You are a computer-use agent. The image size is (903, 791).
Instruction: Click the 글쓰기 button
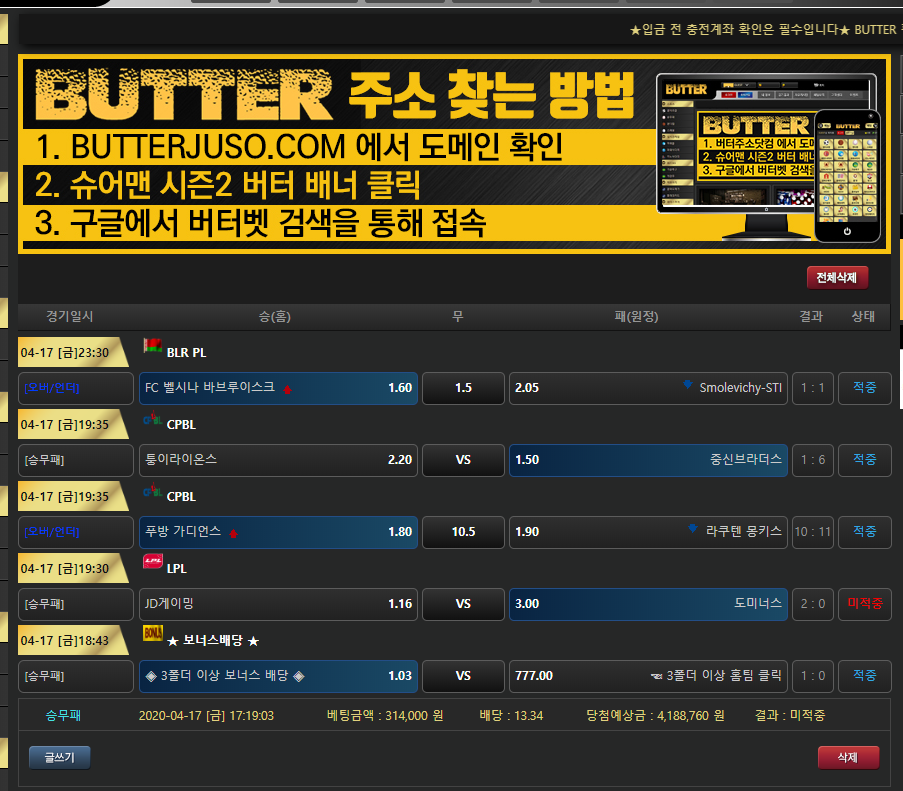coord(60,757)
